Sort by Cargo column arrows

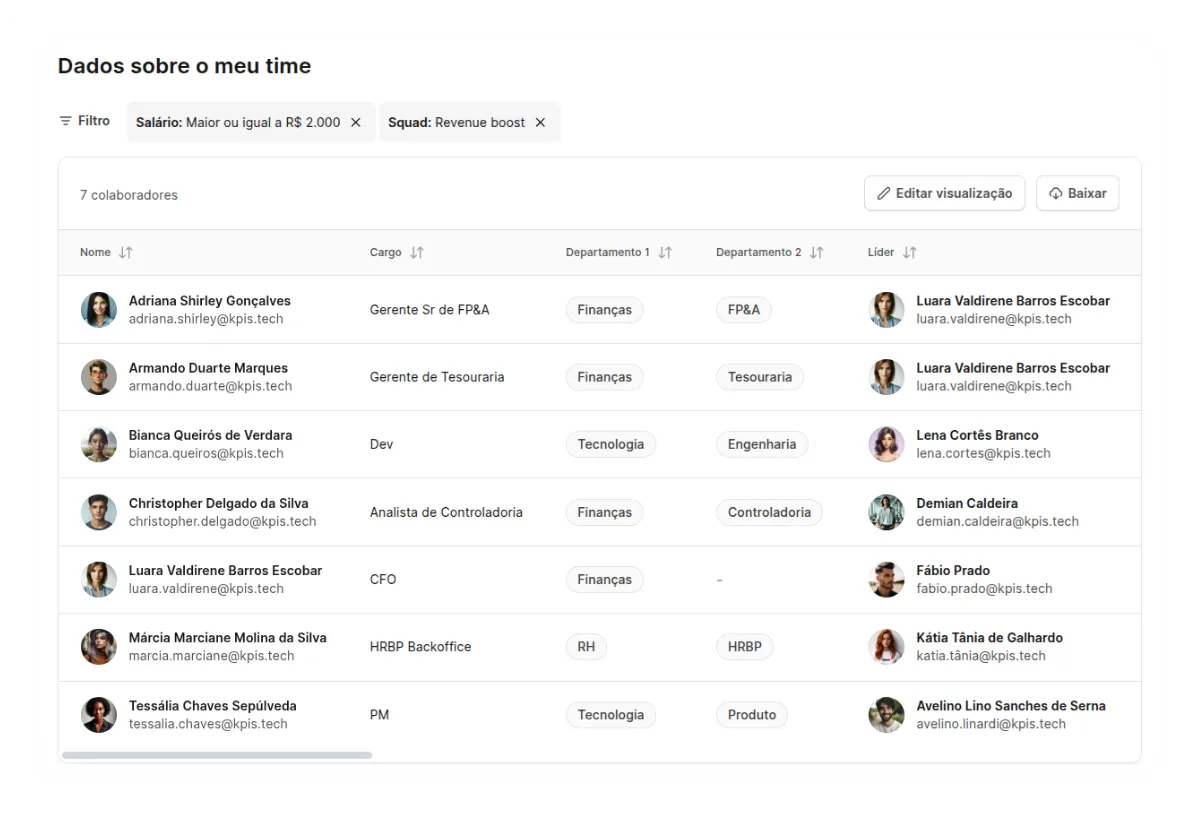417,253
